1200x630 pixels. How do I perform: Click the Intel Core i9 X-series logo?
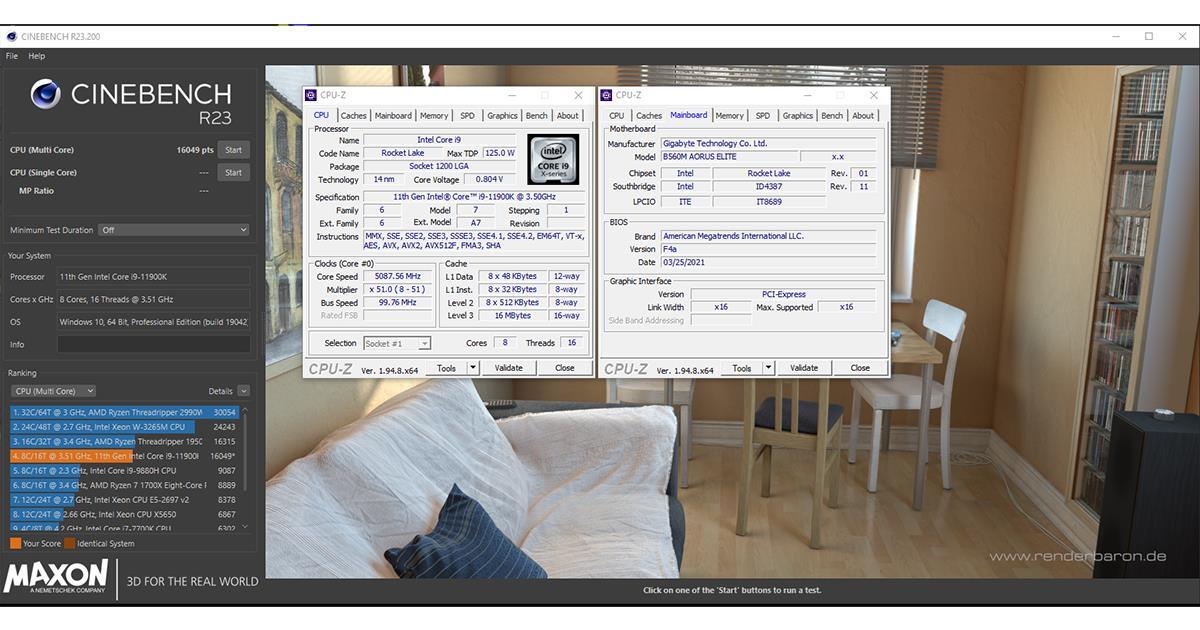[x=553, y=159]
